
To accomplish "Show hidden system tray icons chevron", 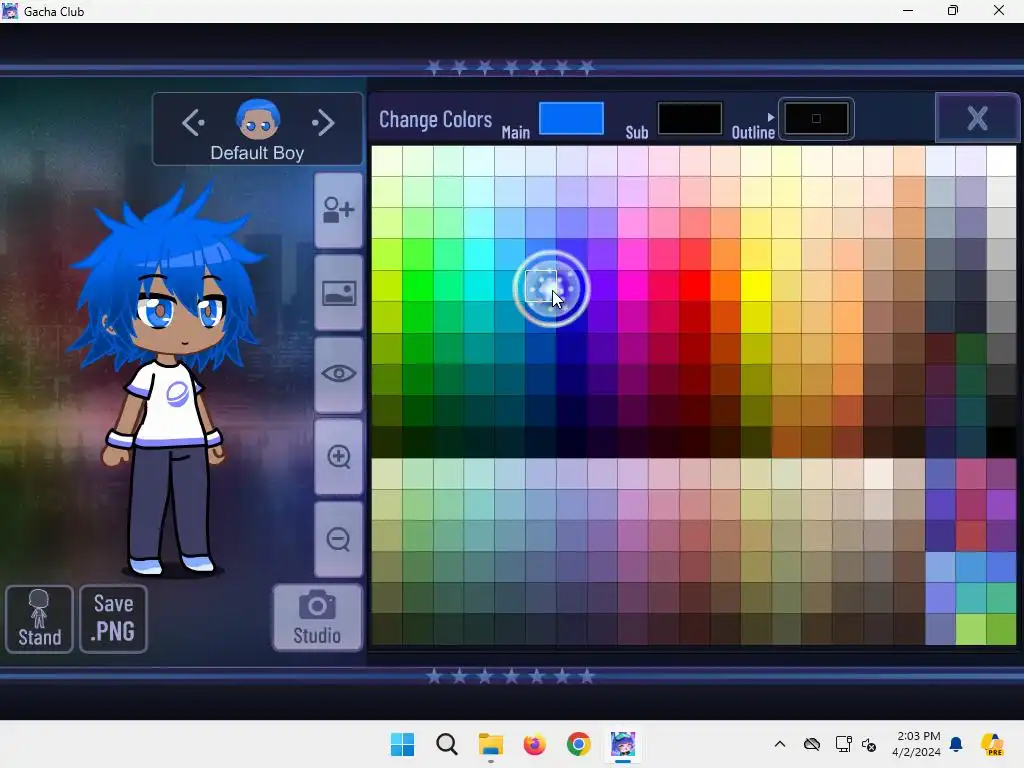I will [780, 744].
